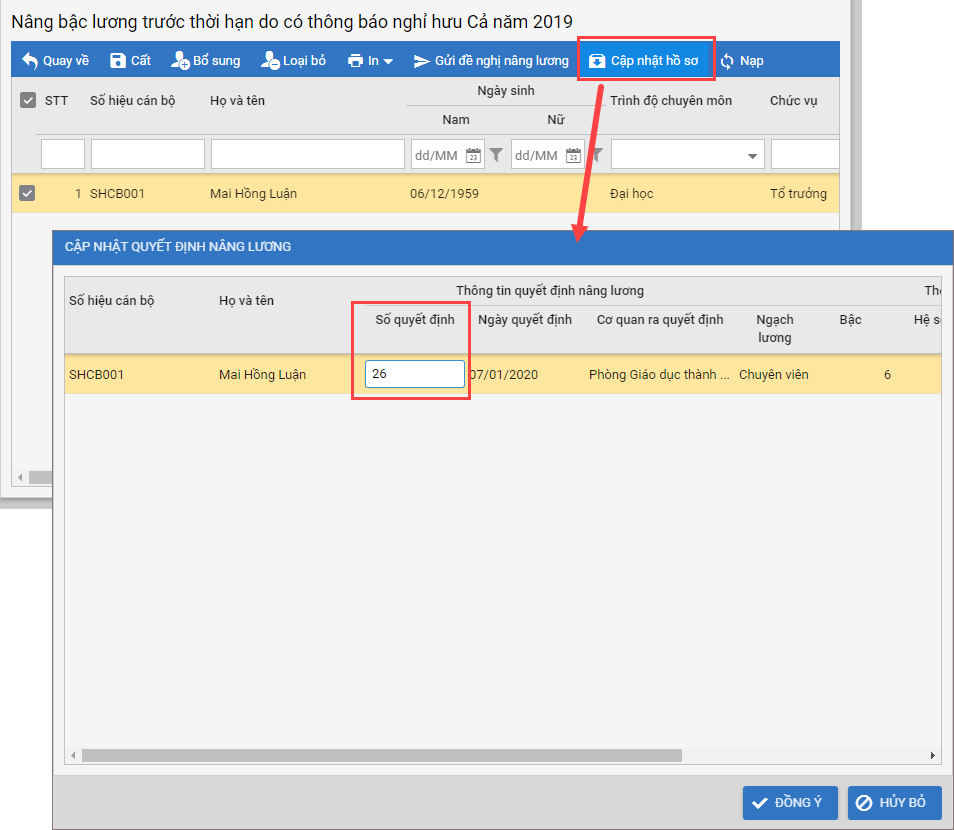Expand the Trình độ chuyên môn filter dropdown
Screen dimensions: 954x830
click(x=751, y=156)
